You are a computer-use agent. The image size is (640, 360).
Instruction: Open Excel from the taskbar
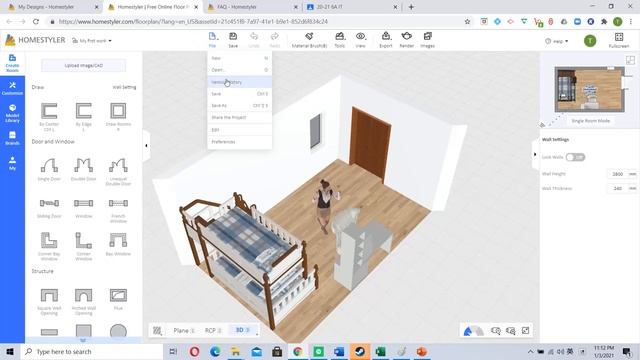pos(380,351)
